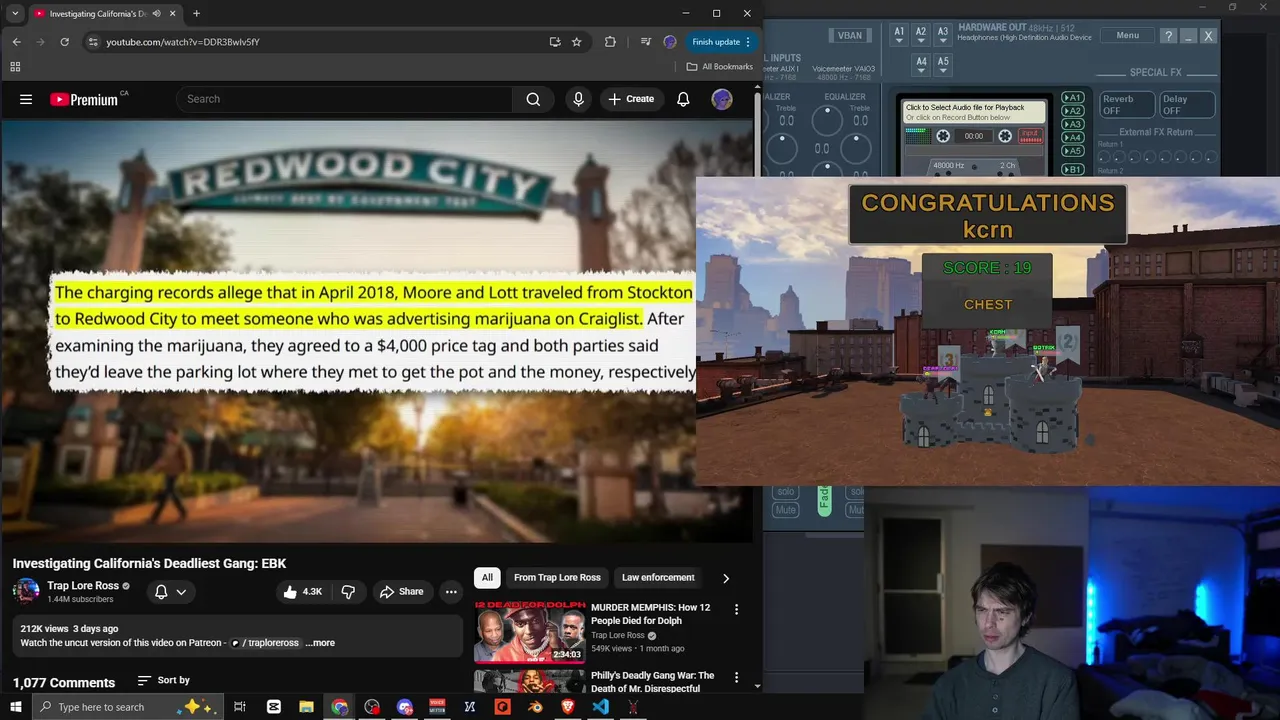Go to YouTube Premium home logo

tap(84, 99)
